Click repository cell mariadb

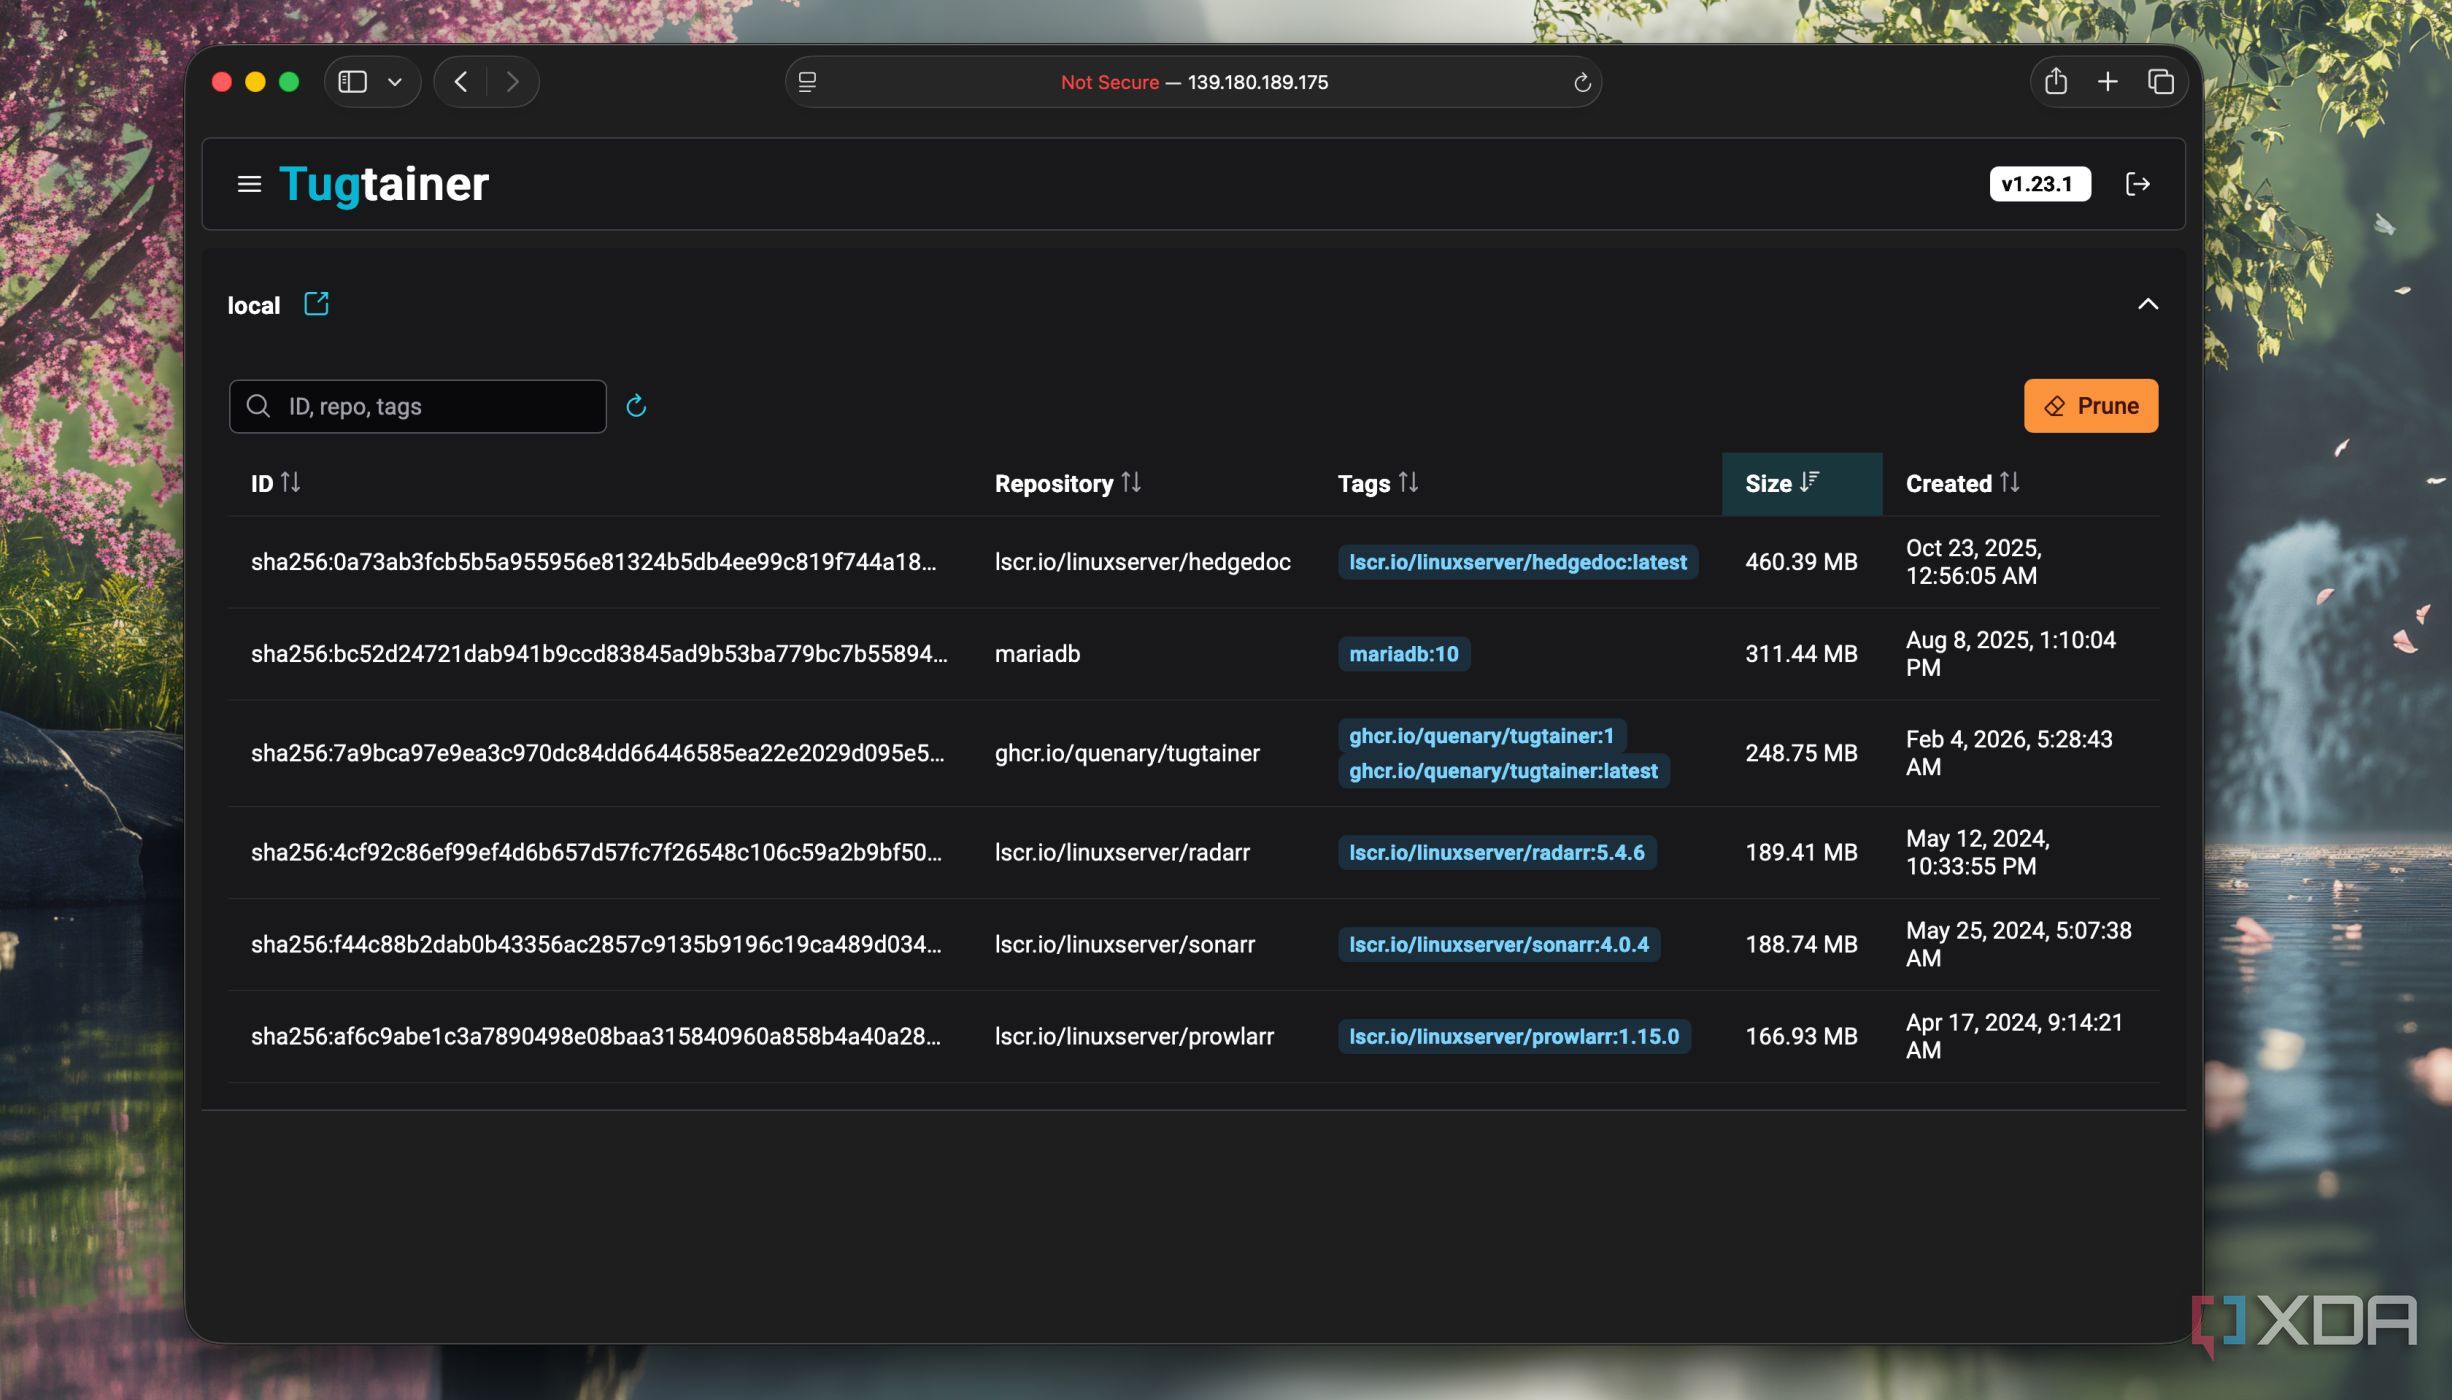coord(1037,654)
